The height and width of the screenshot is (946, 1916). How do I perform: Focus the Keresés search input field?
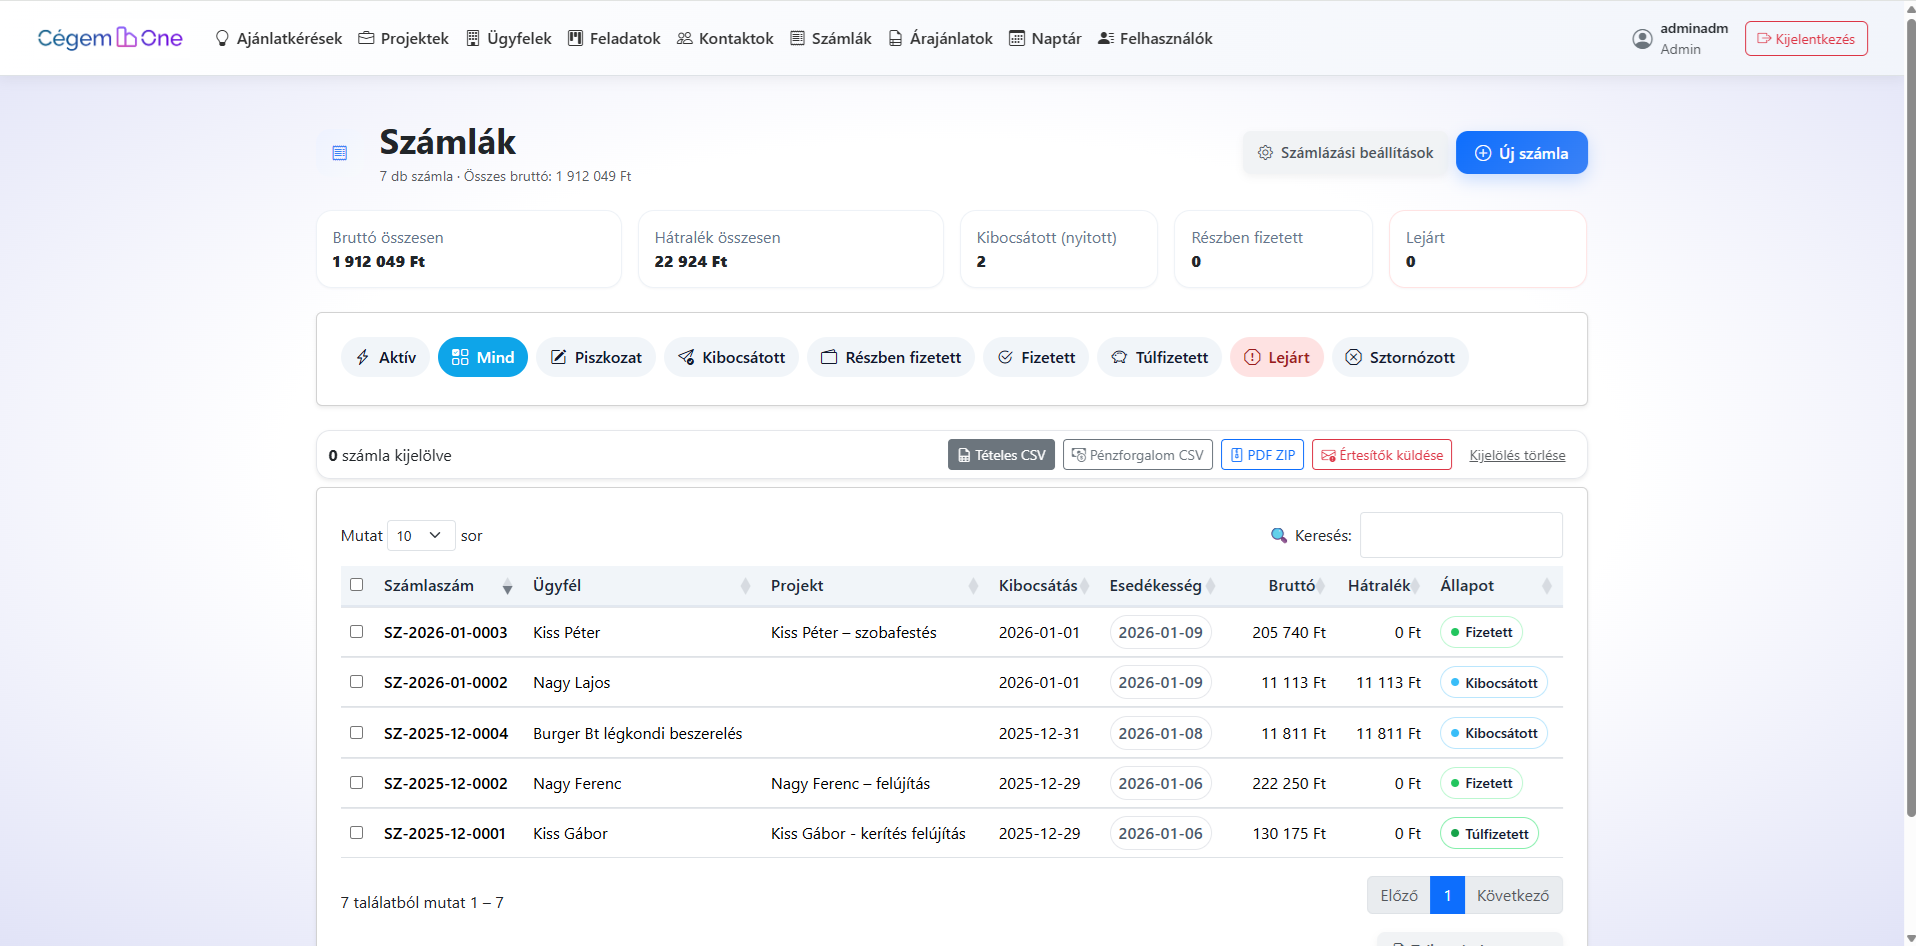(x=1460, y=536)
